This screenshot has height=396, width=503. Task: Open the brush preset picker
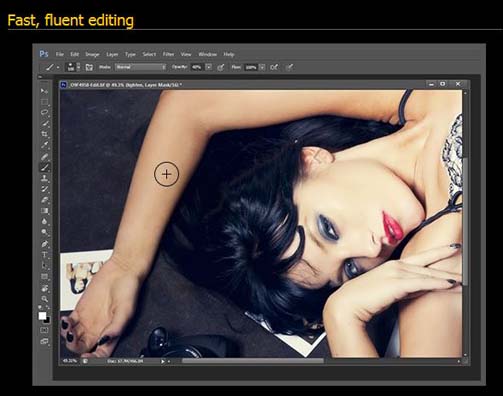[73, 67]
